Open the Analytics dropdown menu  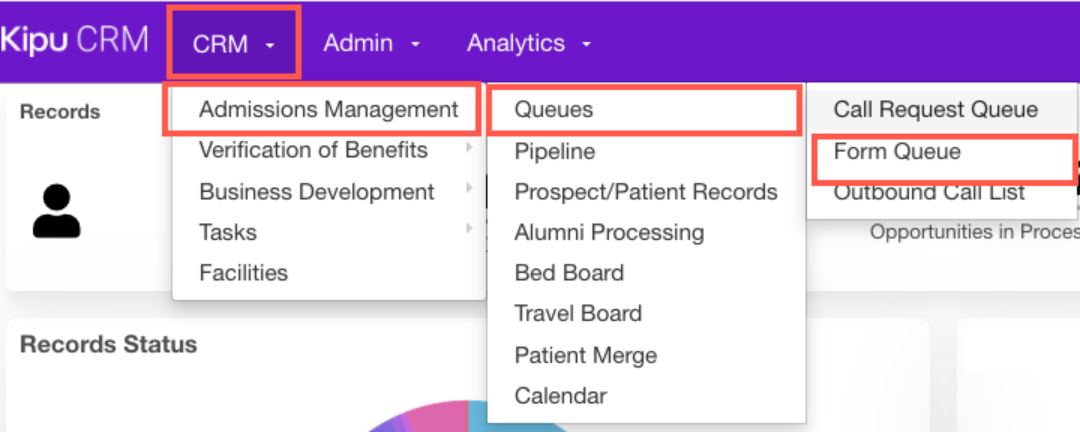point(529,44)
